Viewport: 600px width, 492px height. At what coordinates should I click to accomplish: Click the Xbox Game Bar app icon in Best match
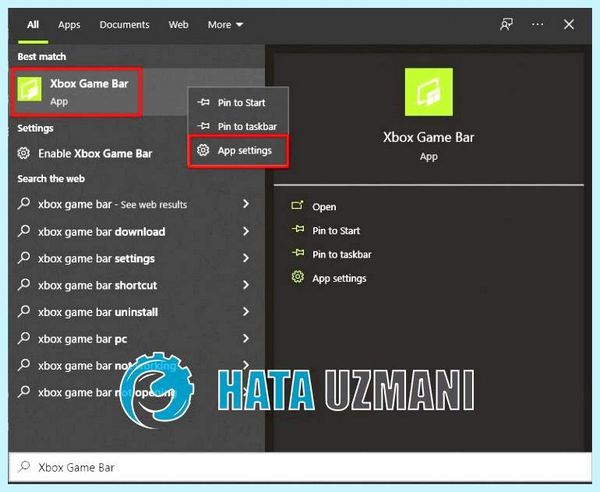29,89
